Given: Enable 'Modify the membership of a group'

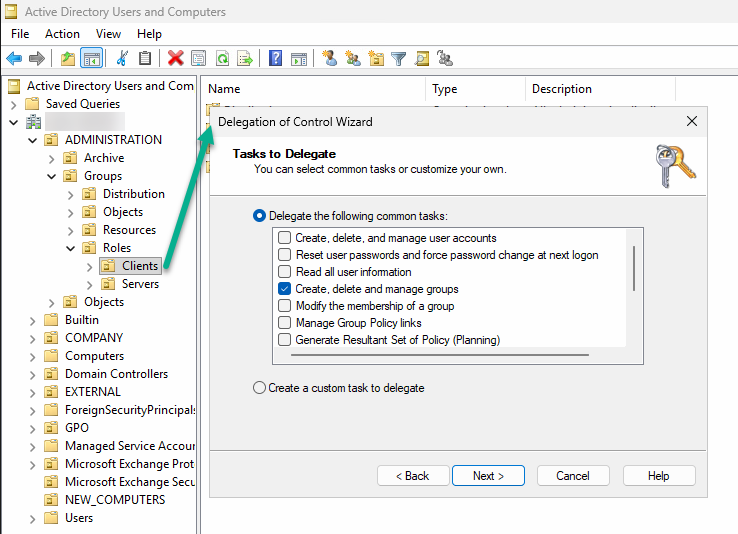Looking at the screenshot, I should click(x=285, y=306).
